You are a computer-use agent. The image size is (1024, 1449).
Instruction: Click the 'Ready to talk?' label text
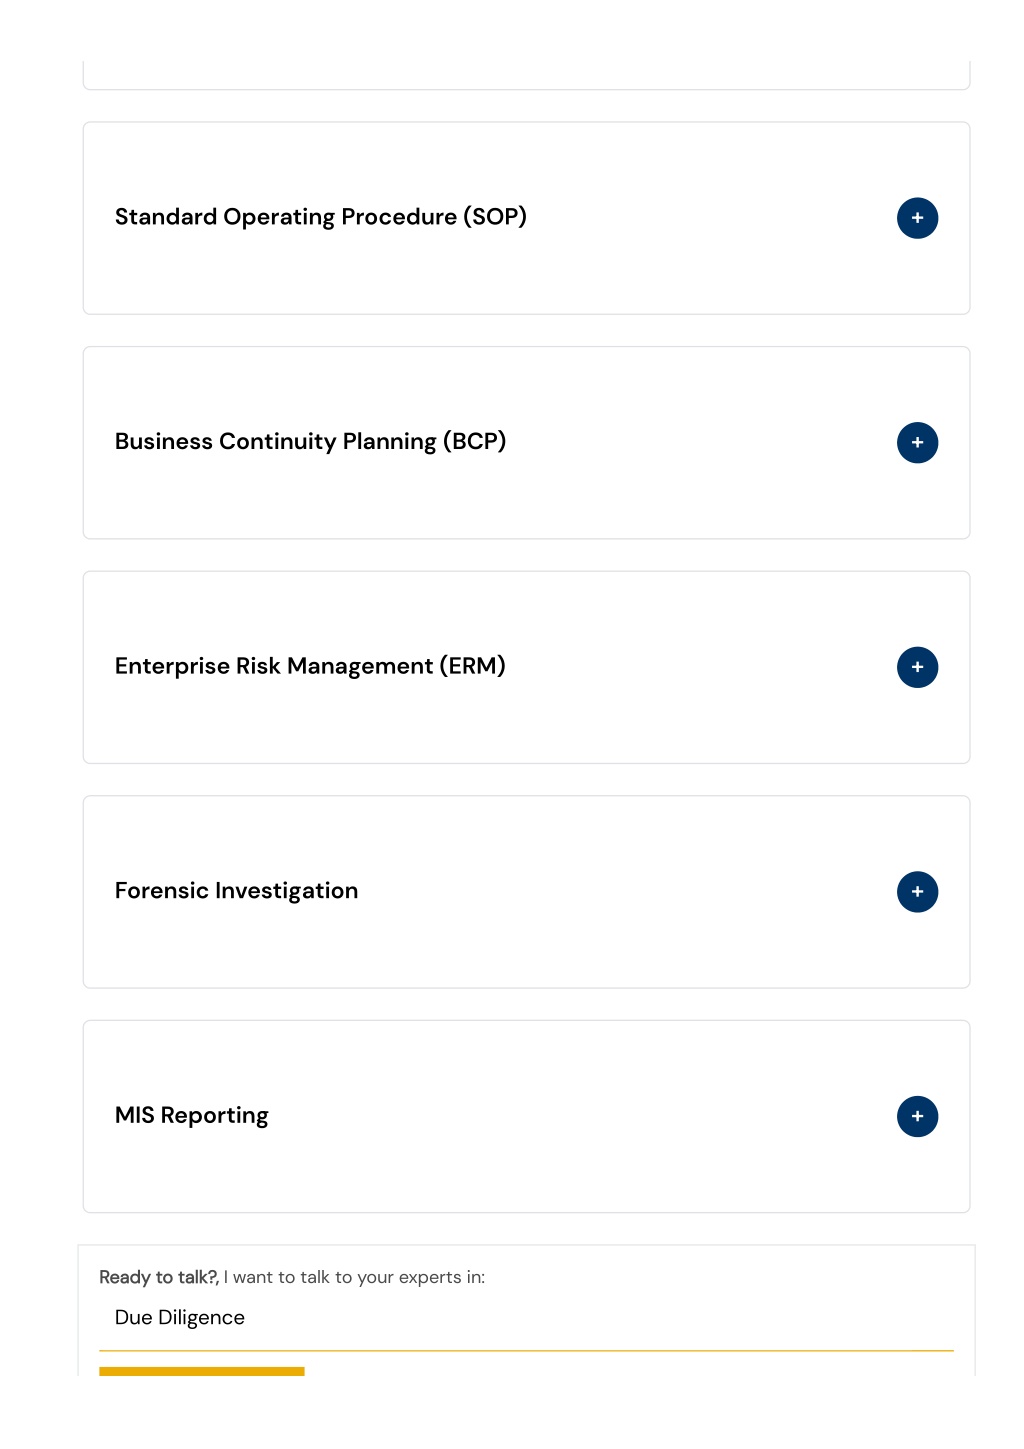(x=159, y=1277)
